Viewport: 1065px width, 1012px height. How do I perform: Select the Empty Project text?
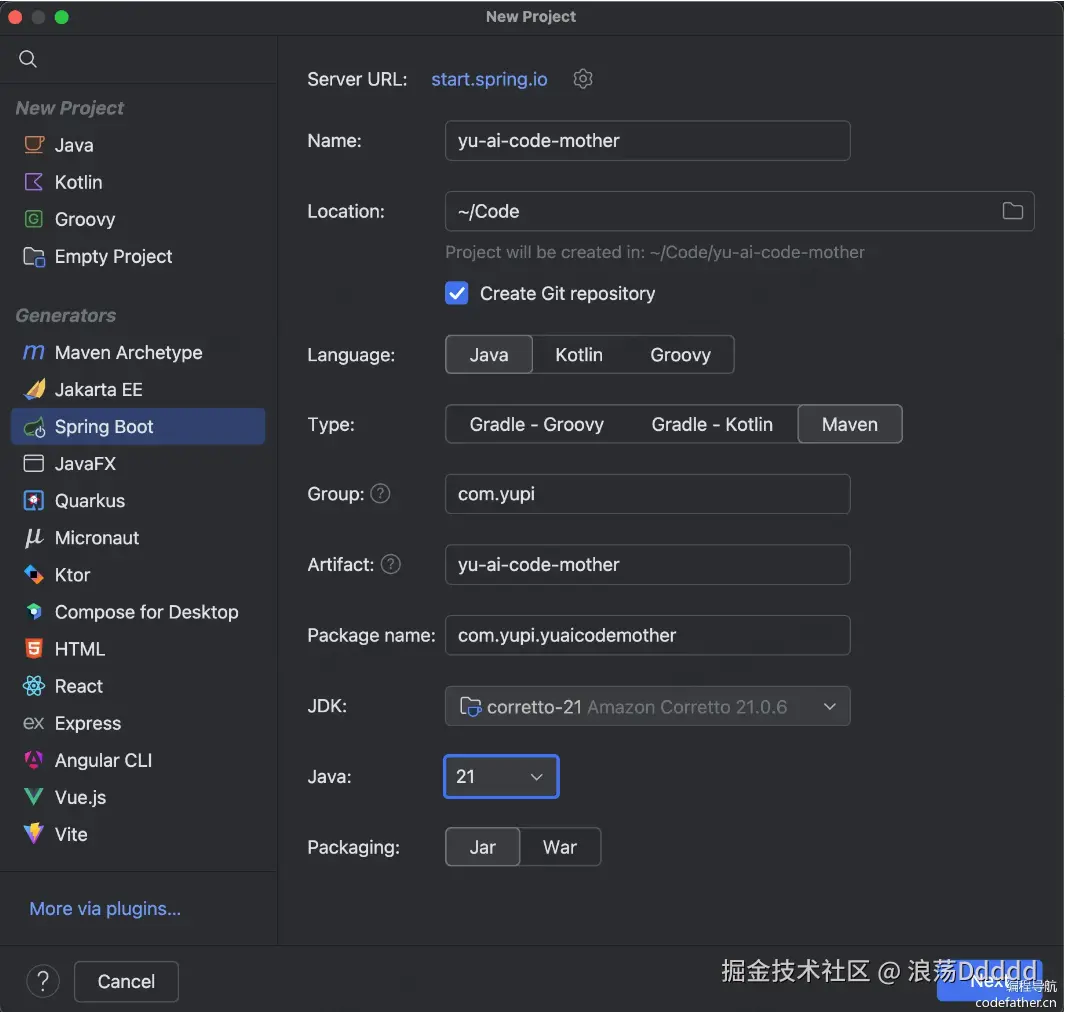tap(113, 256)
